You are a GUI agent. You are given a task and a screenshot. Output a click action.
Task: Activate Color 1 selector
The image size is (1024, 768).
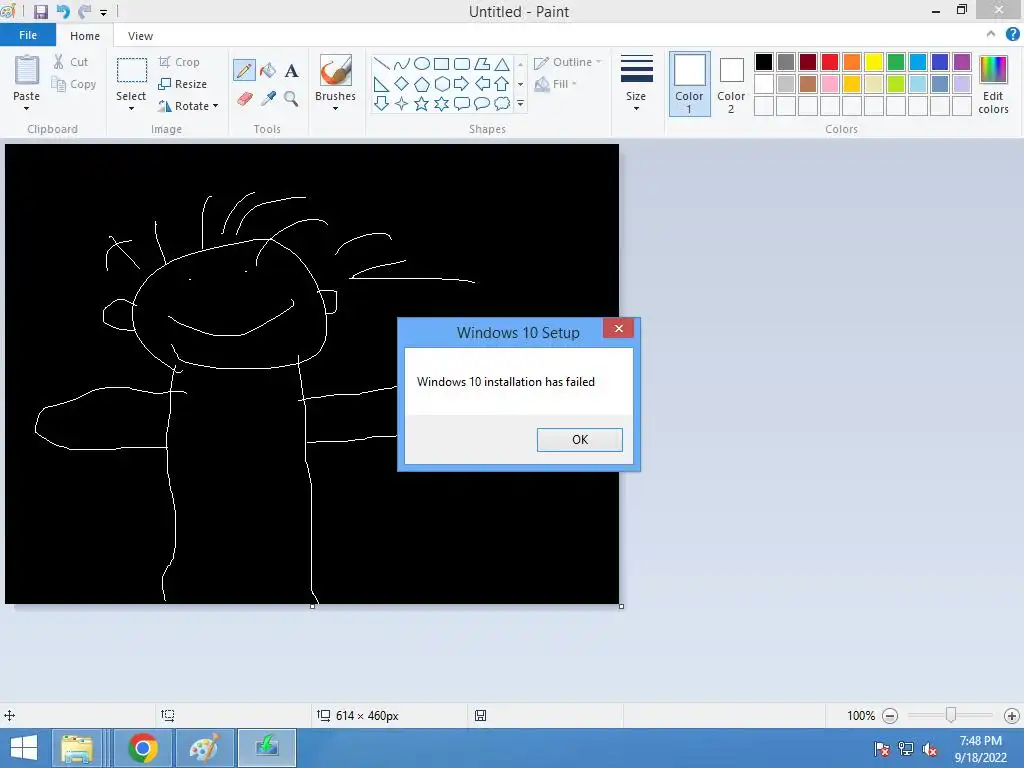tap(690, 84)
